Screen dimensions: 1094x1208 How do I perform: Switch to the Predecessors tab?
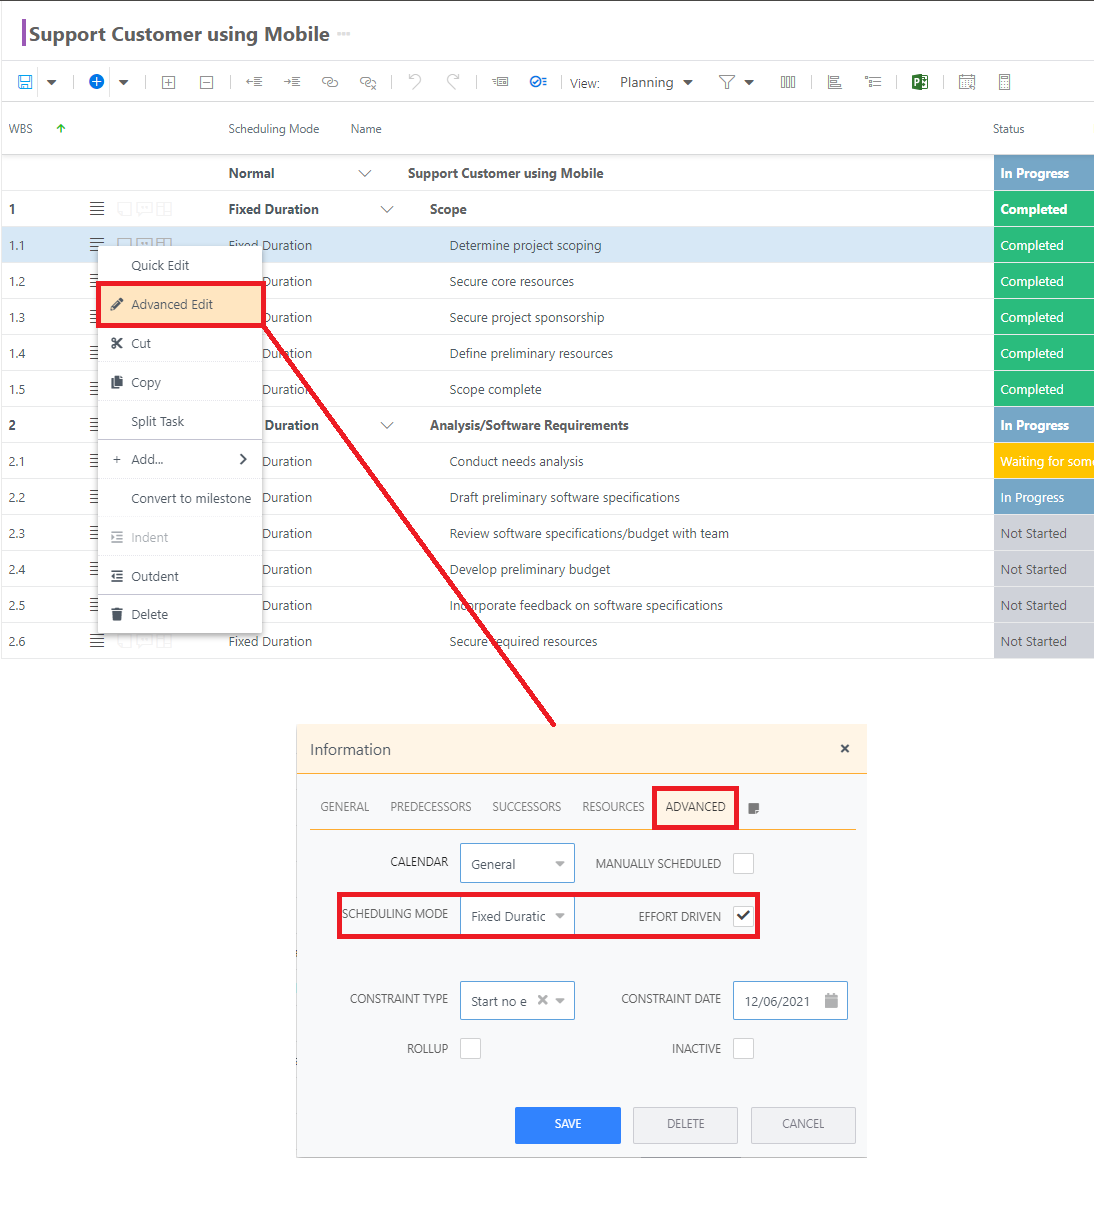(x=430, y=807)
